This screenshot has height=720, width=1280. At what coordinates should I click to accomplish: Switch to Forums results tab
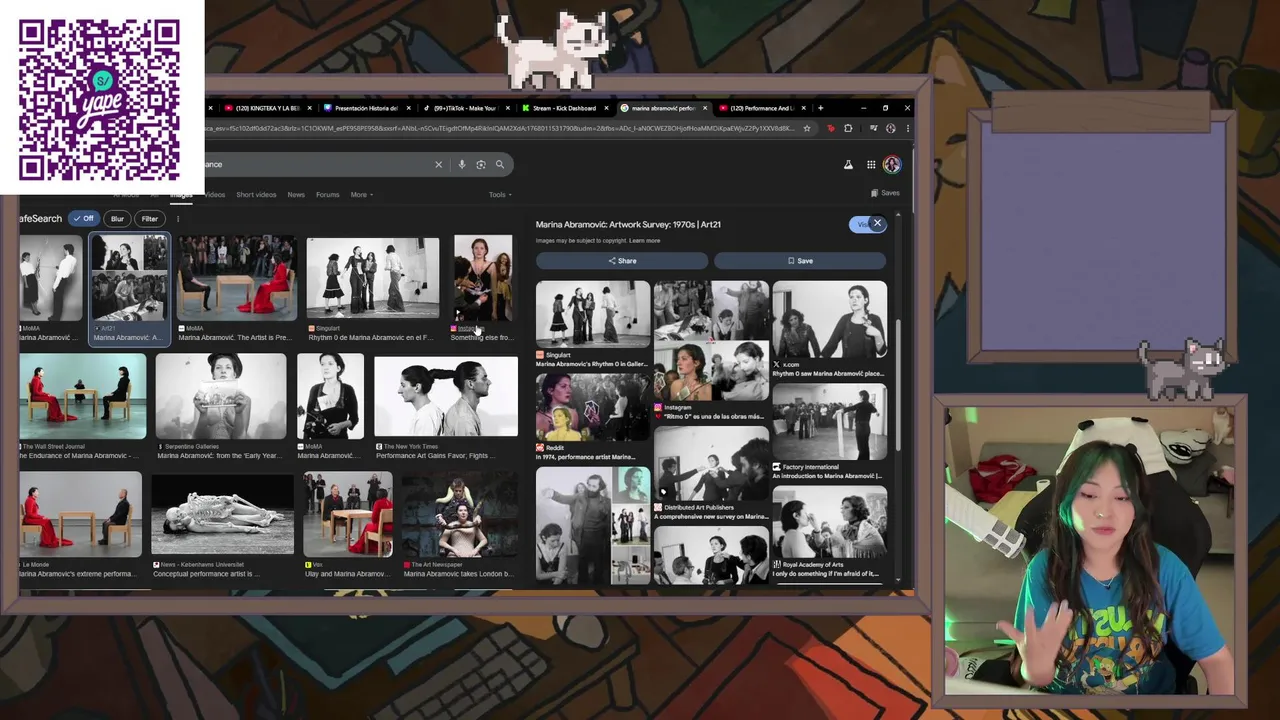pyautogui.click(x=328, y=195)
